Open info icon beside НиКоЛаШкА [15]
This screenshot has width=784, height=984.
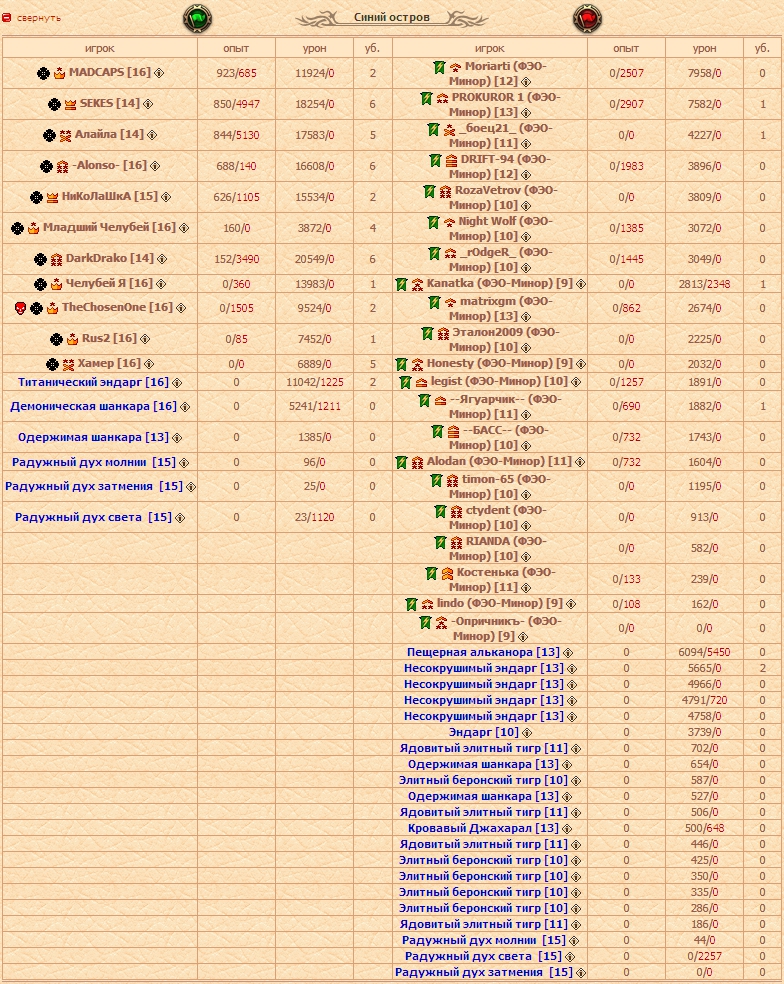pos(166,197)
